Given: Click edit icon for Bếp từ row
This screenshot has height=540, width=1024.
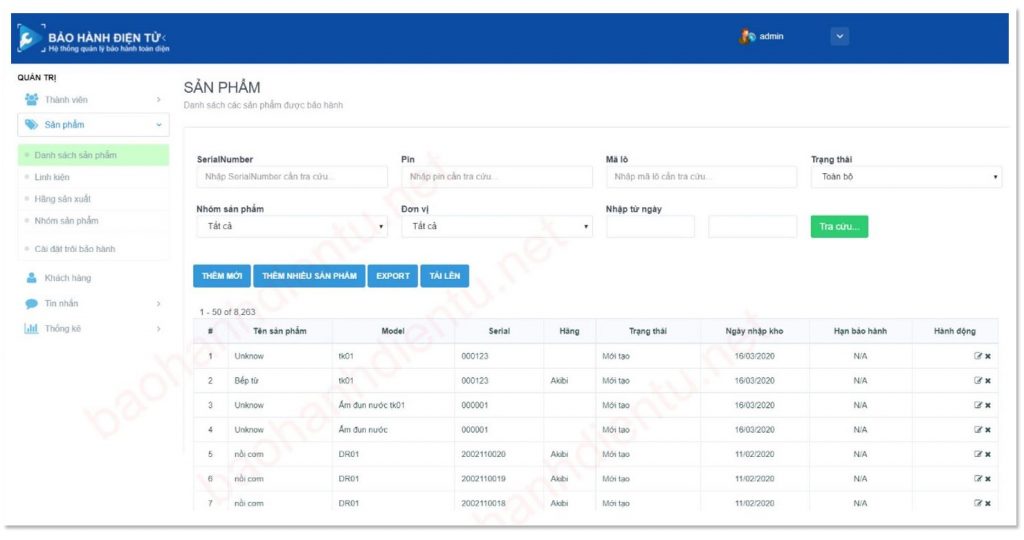Looking at the screenshot, I should (x=978, y=380).
